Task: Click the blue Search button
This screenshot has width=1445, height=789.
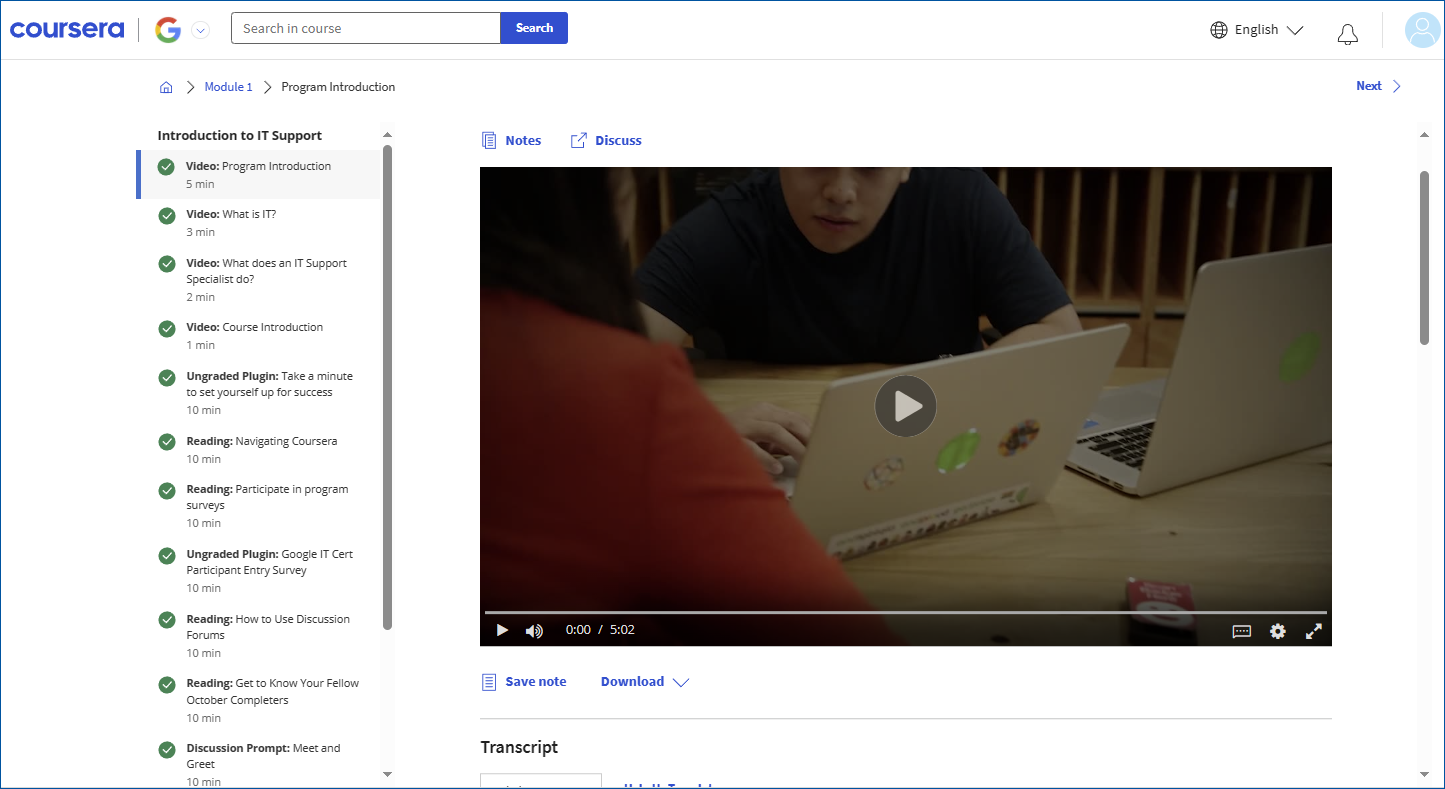Action: pyautogui.click(x=534, y=28)
